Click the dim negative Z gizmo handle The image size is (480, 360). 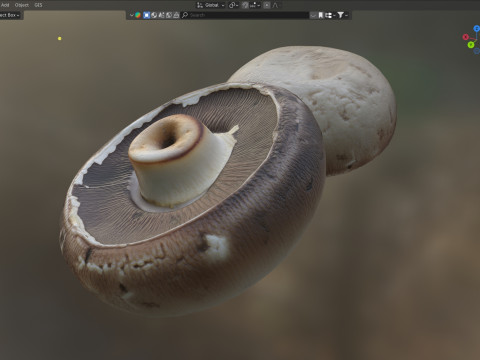coord(477,51)
